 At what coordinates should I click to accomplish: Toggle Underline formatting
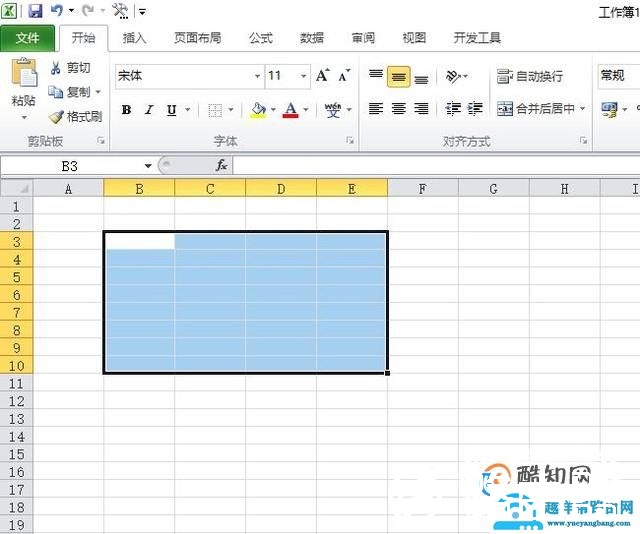[171, 110]
